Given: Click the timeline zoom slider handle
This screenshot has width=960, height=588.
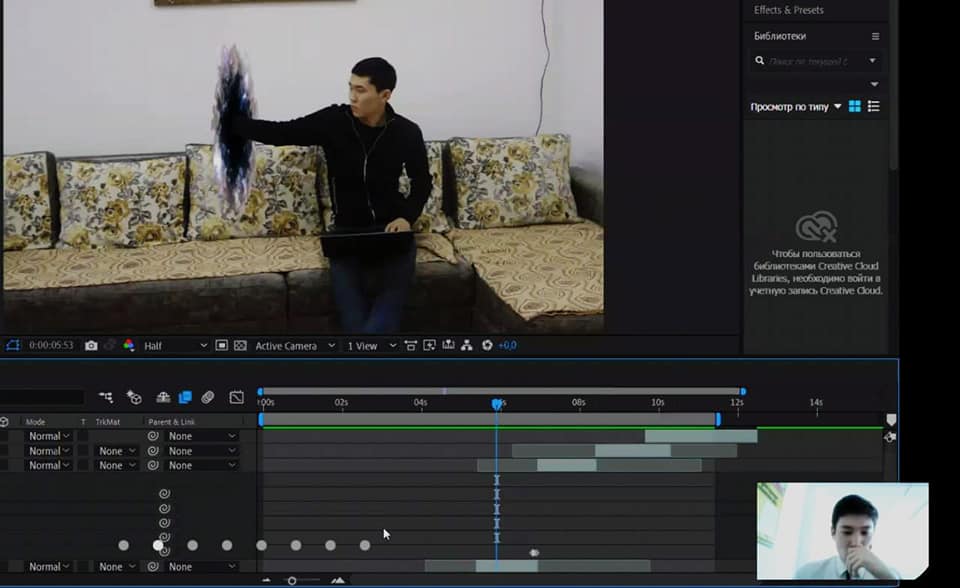Looking at the screenshot, I should pos(292,580).
